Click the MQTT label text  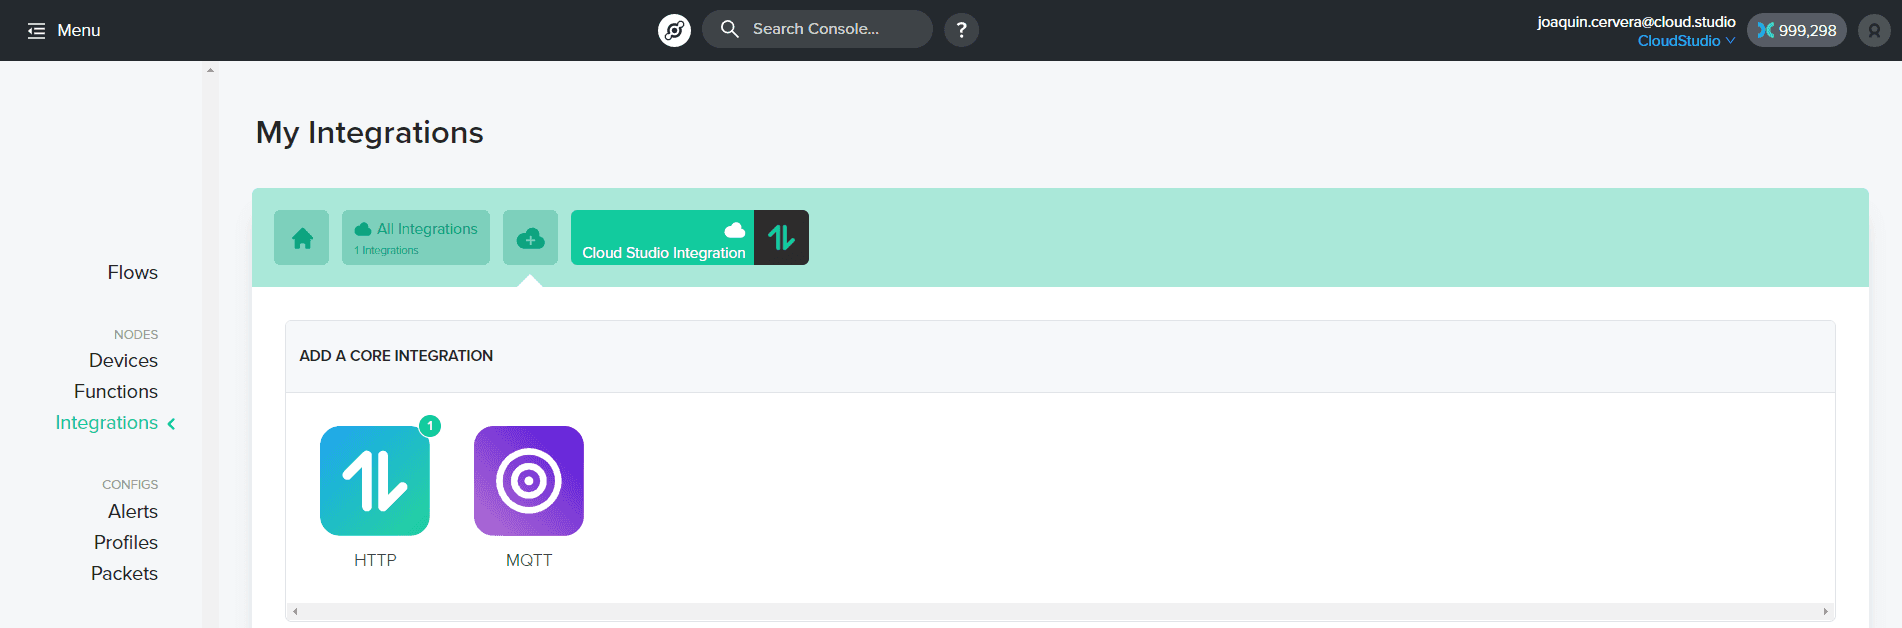(x=529, y=560)
